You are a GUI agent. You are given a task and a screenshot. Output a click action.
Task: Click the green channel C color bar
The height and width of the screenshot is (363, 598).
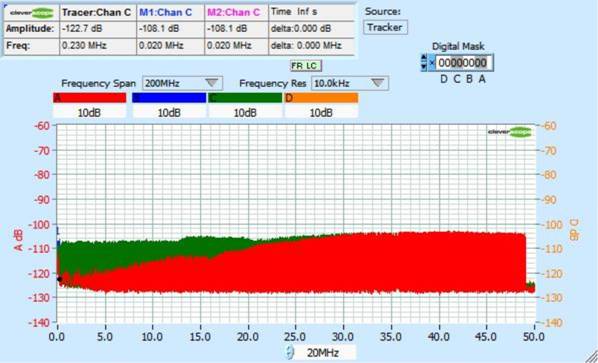click(245, 98)
